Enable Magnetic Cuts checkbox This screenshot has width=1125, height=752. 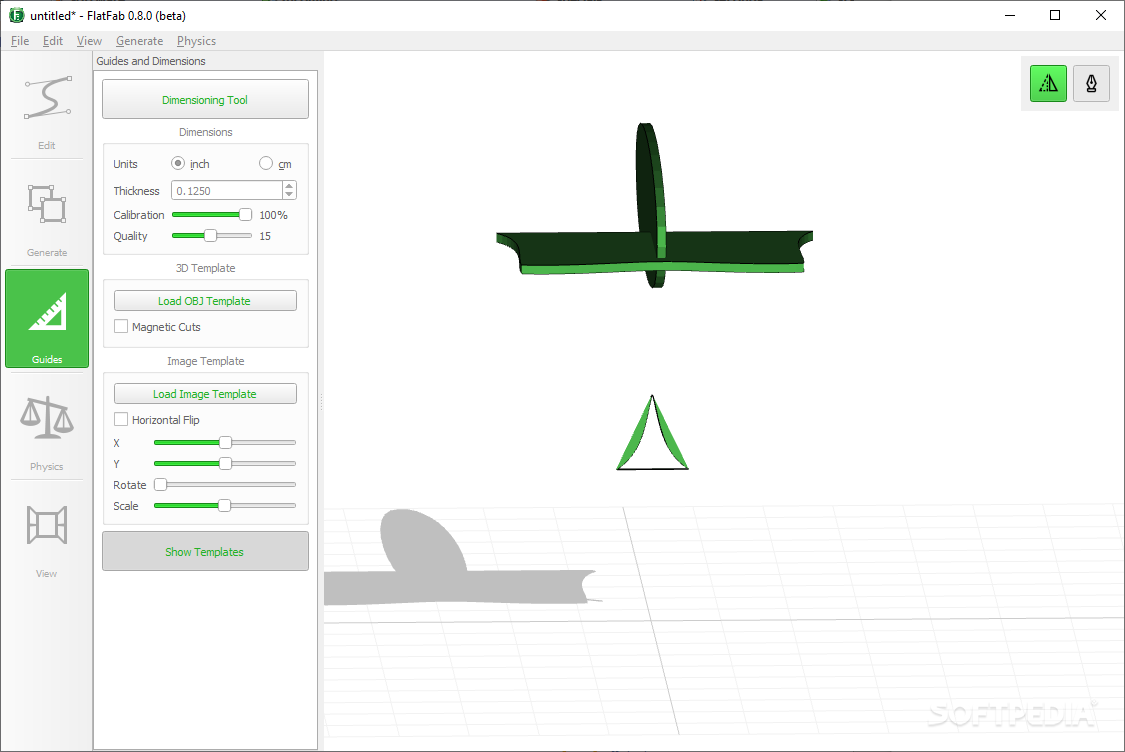coord(121,326)
